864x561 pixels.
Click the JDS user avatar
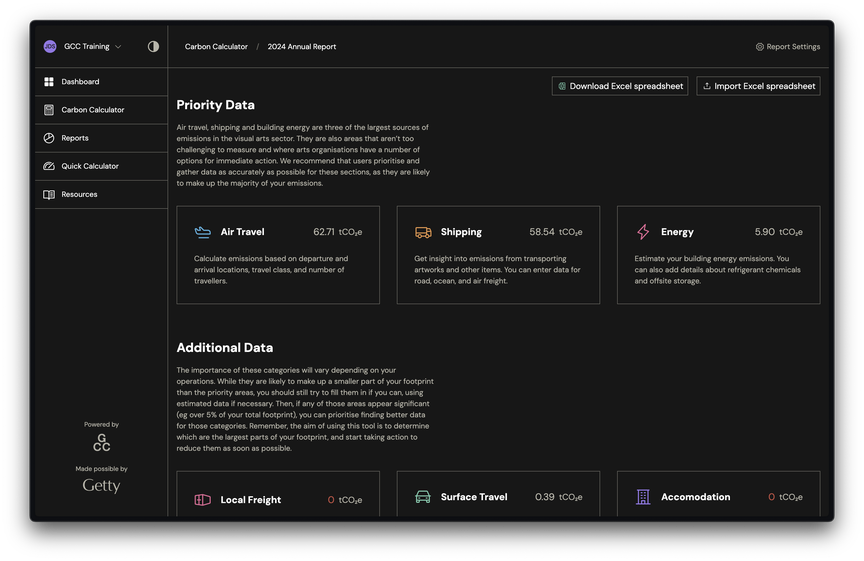50,46
